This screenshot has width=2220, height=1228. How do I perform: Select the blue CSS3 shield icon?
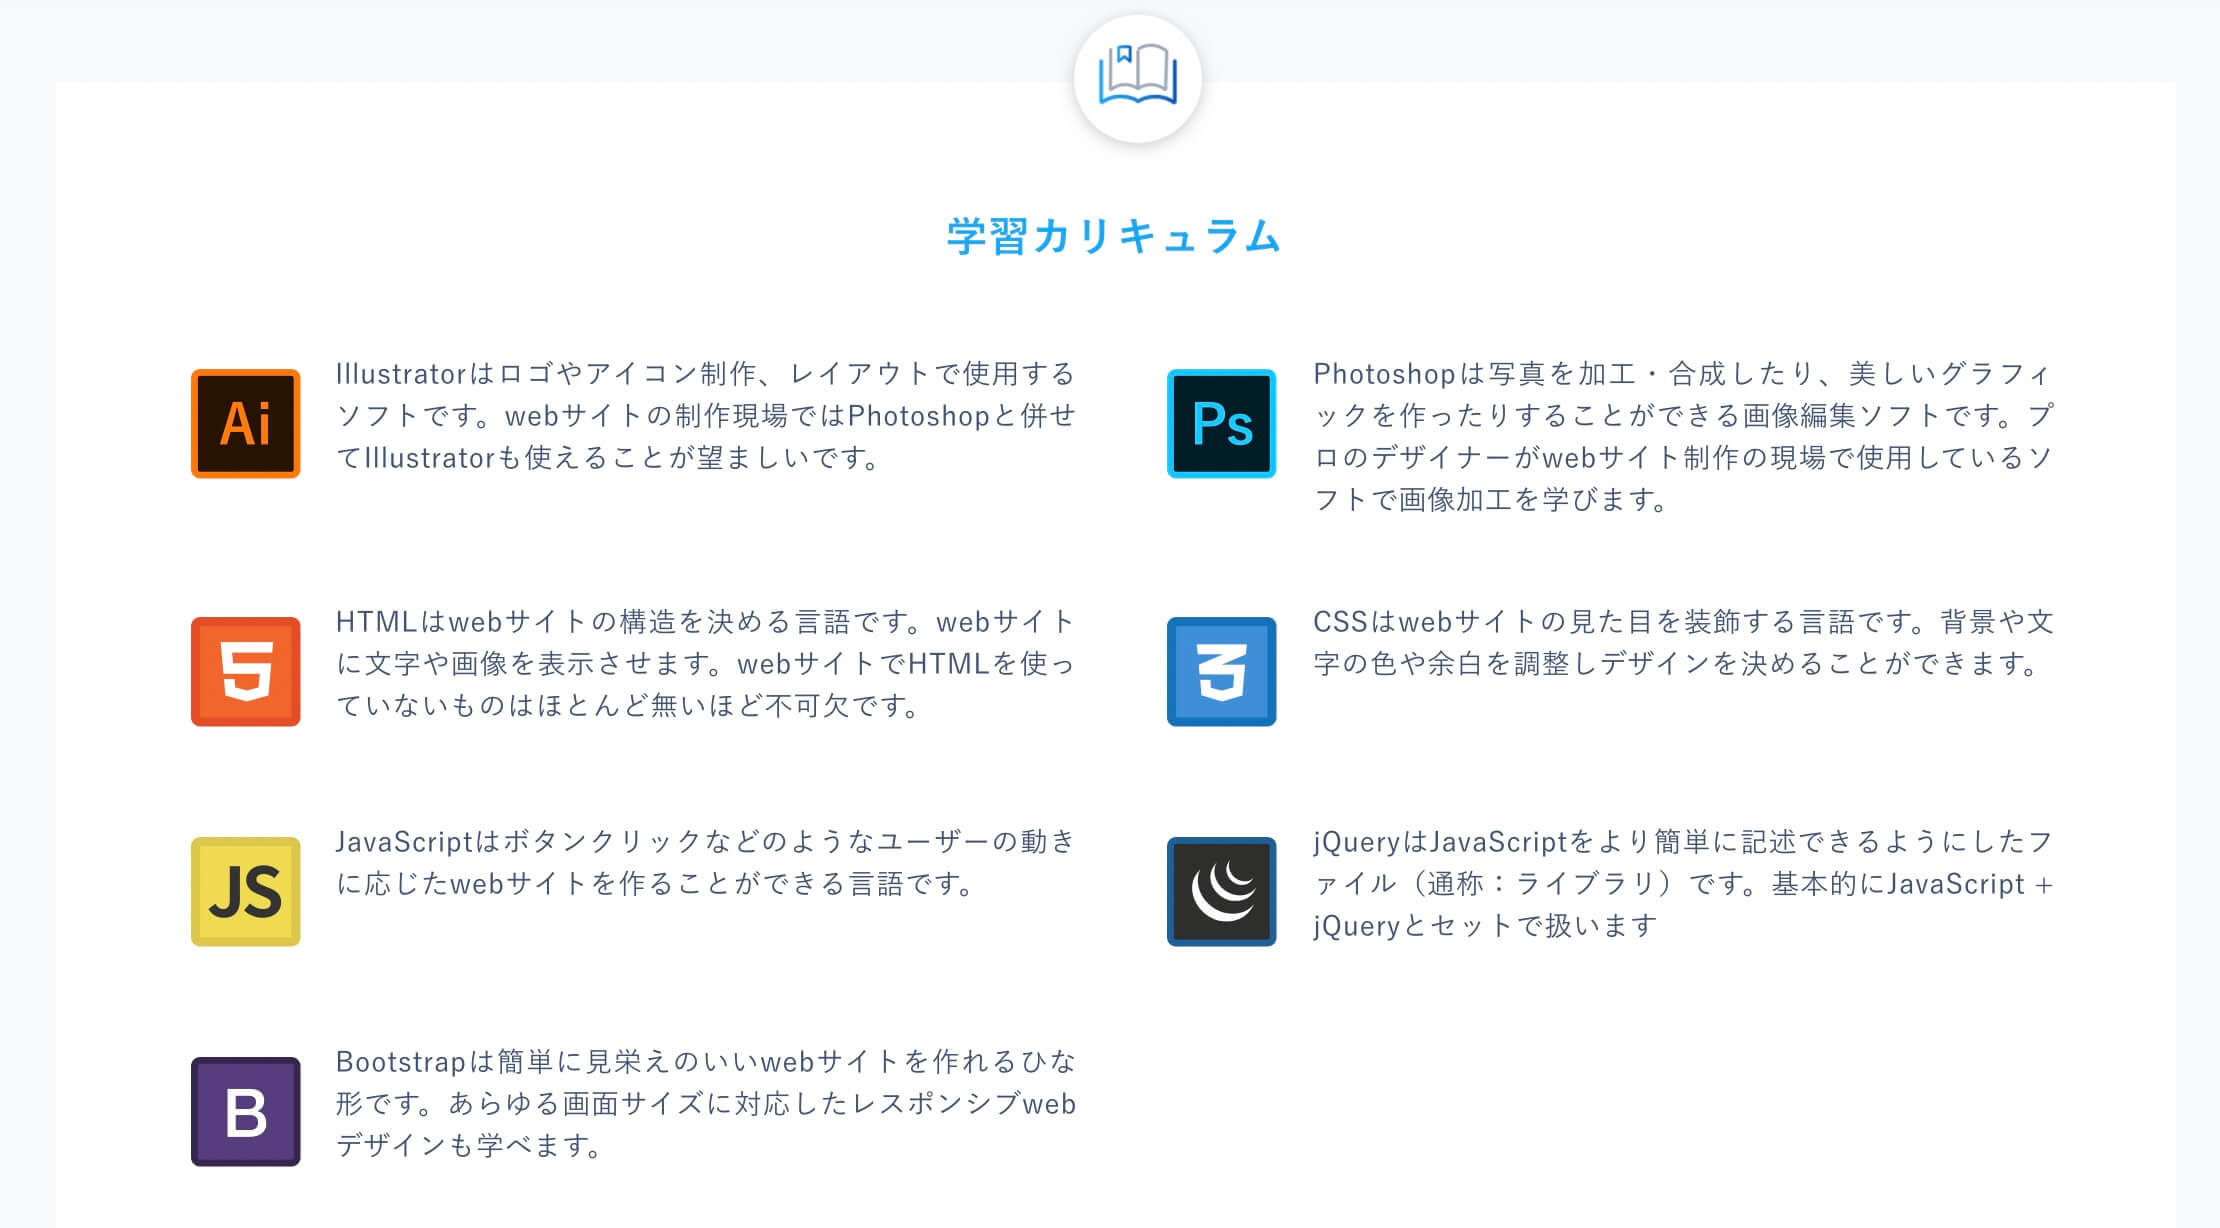point(1221,671)
